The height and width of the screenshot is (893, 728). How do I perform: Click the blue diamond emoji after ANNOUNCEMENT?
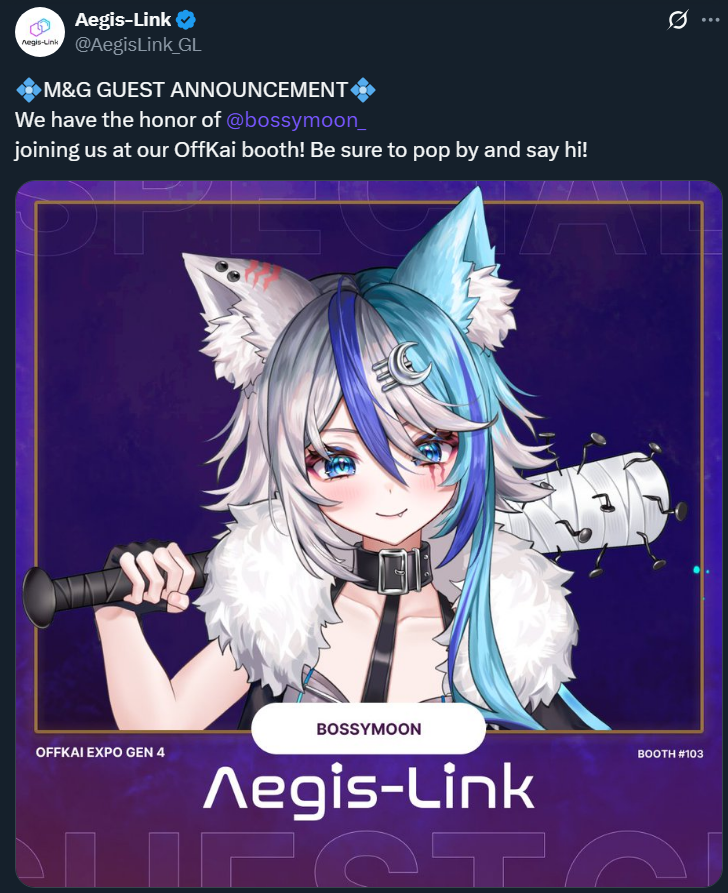(363, 90)
